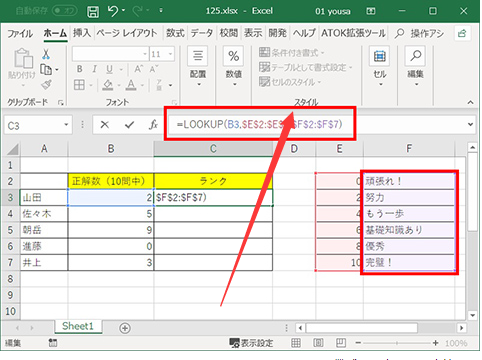The width and height of the screenshot is (482, 360).
Task: Switch to Page Layout view icon
Action: 318,343
